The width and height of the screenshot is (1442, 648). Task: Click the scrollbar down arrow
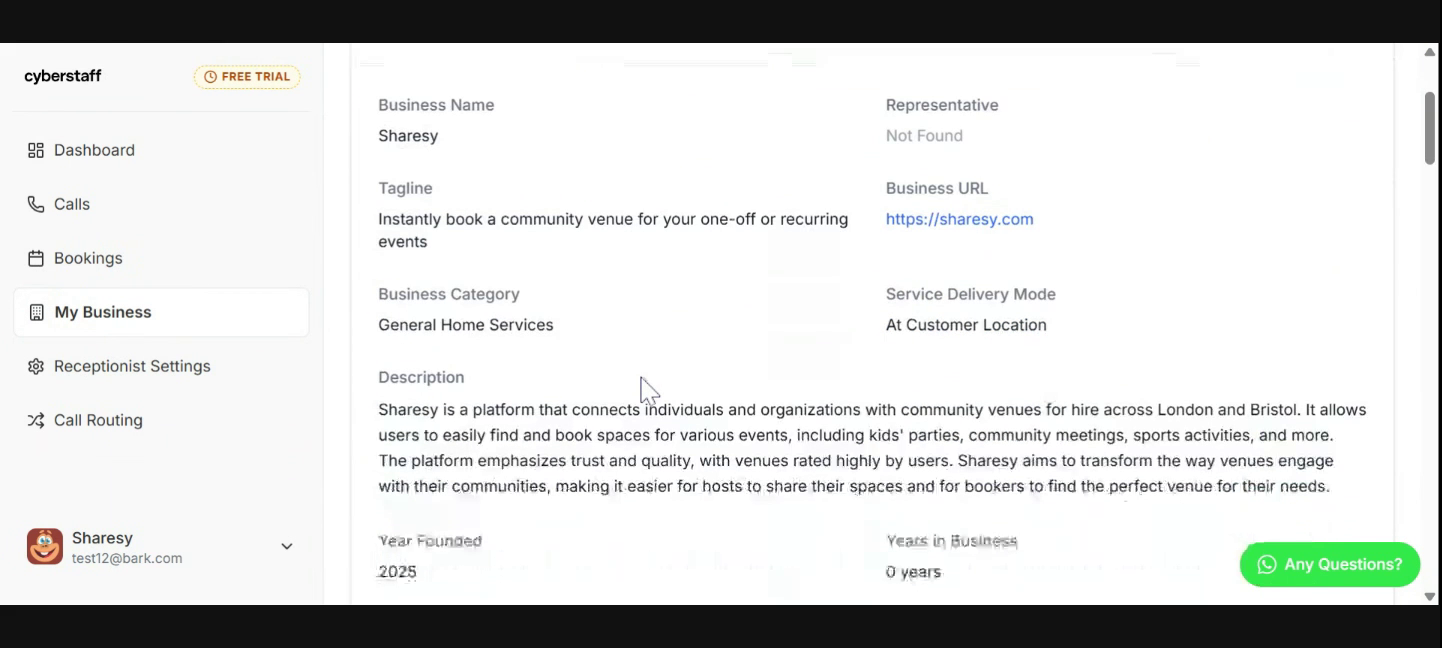point(1430,596)
